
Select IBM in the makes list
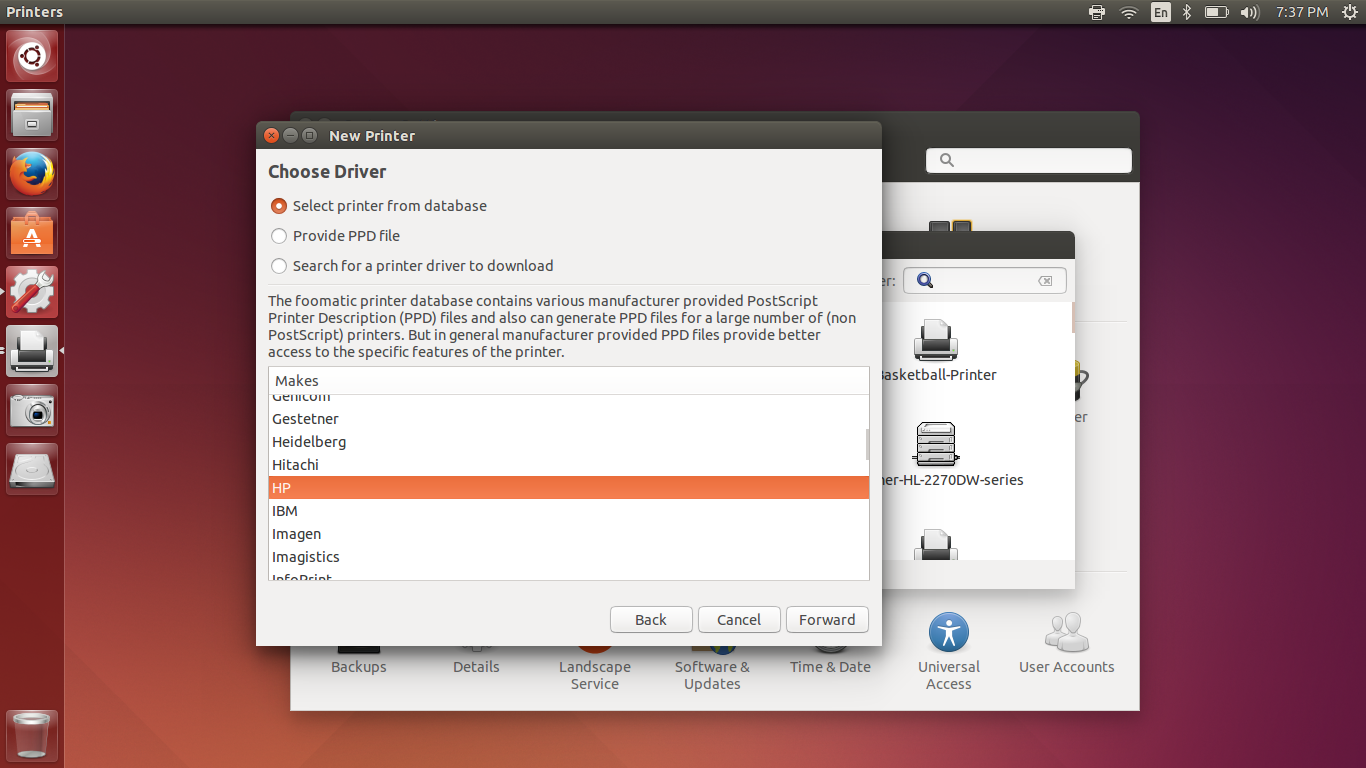coord(569,511)
